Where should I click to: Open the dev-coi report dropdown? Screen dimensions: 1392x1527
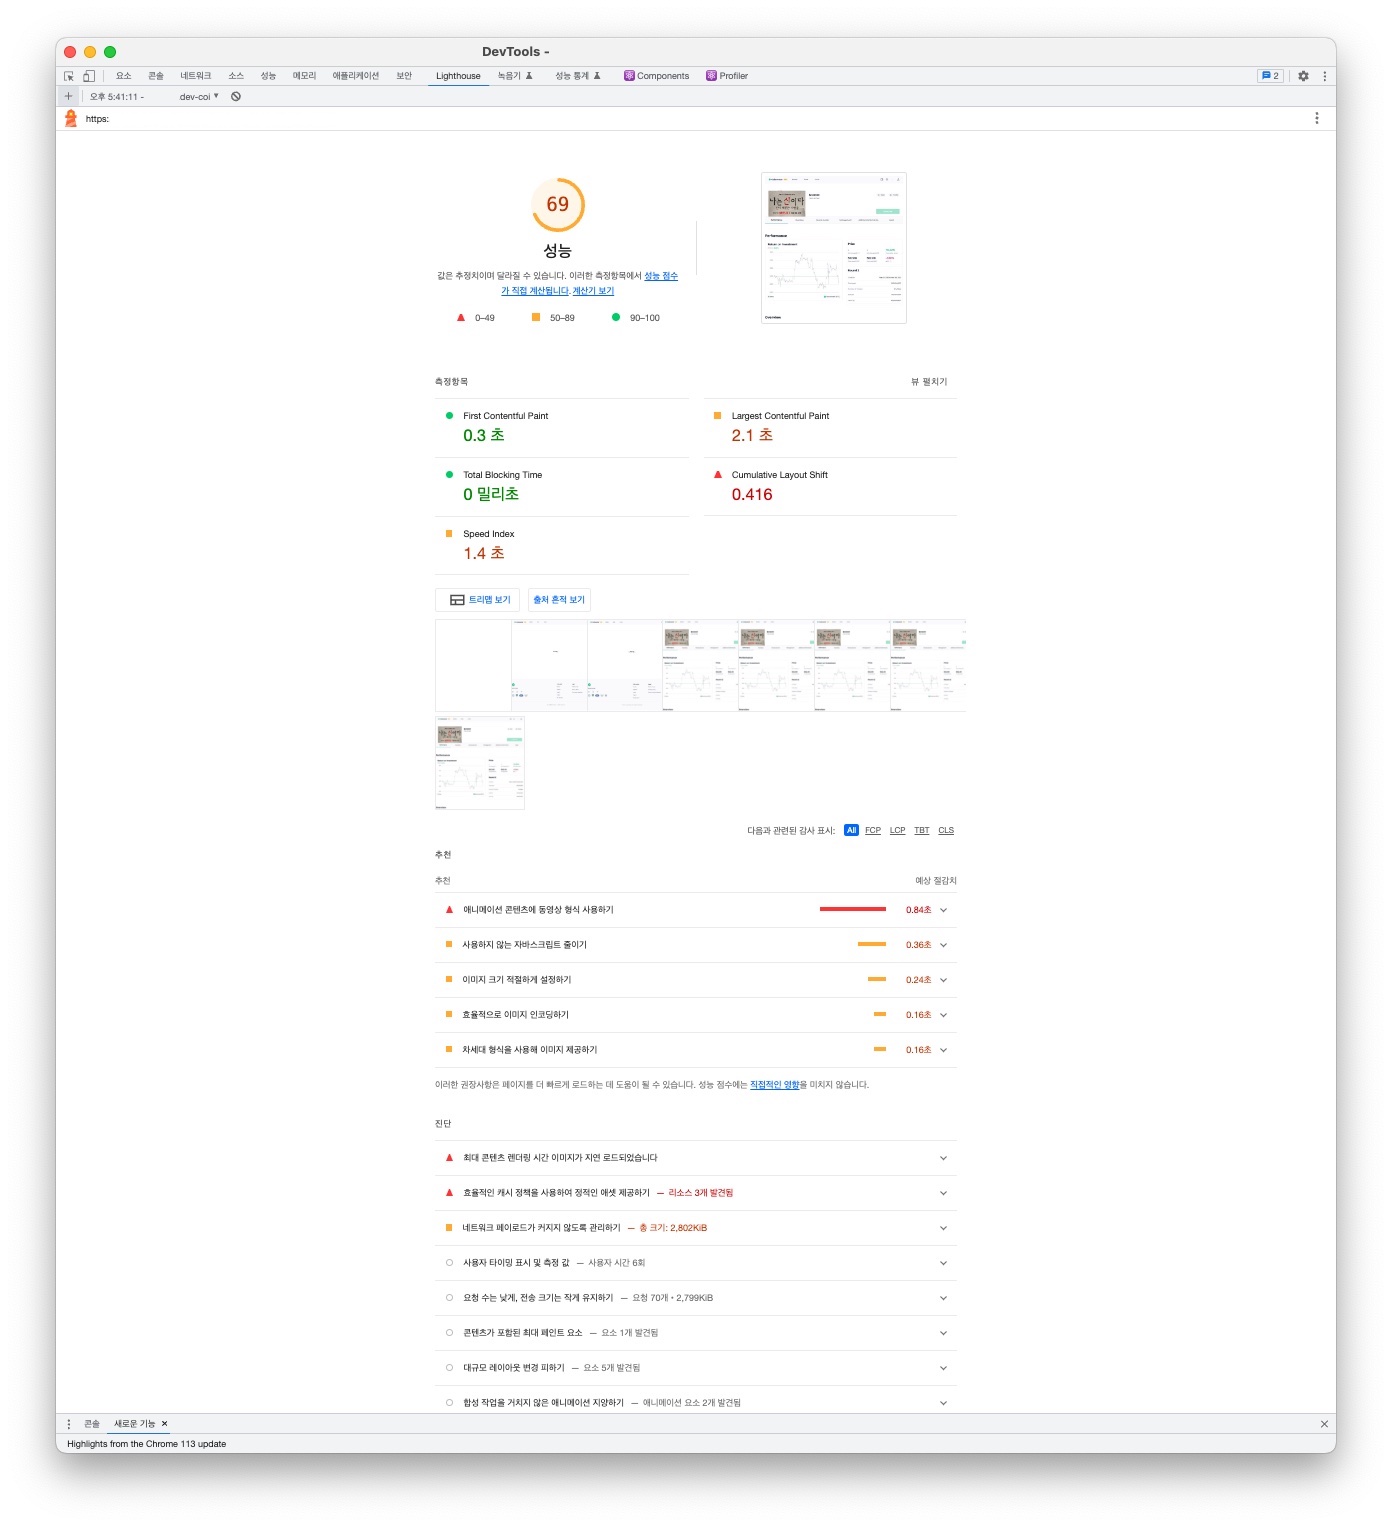coord(199,97)
